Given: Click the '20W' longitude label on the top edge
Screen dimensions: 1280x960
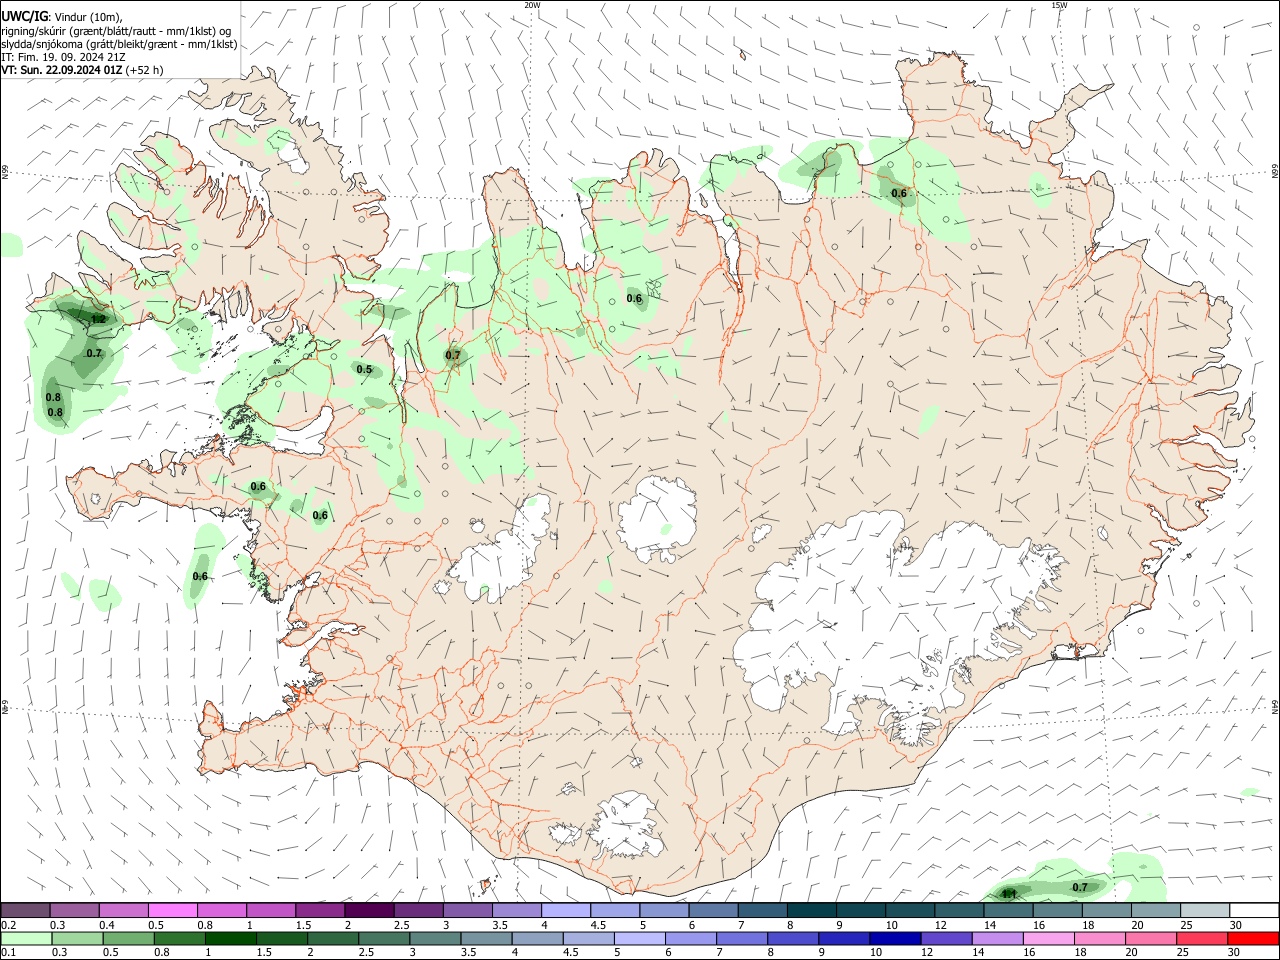Looking at the screenshot, I should [x=532, y=5].
